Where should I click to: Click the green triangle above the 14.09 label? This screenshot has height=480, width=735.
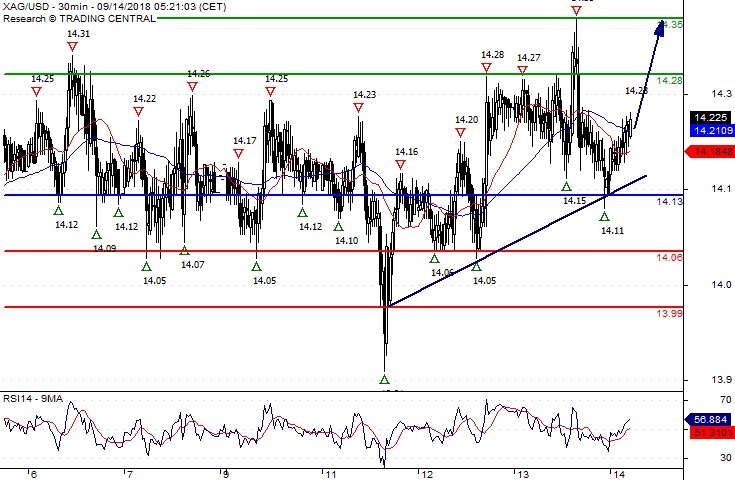tap(96, 234)
